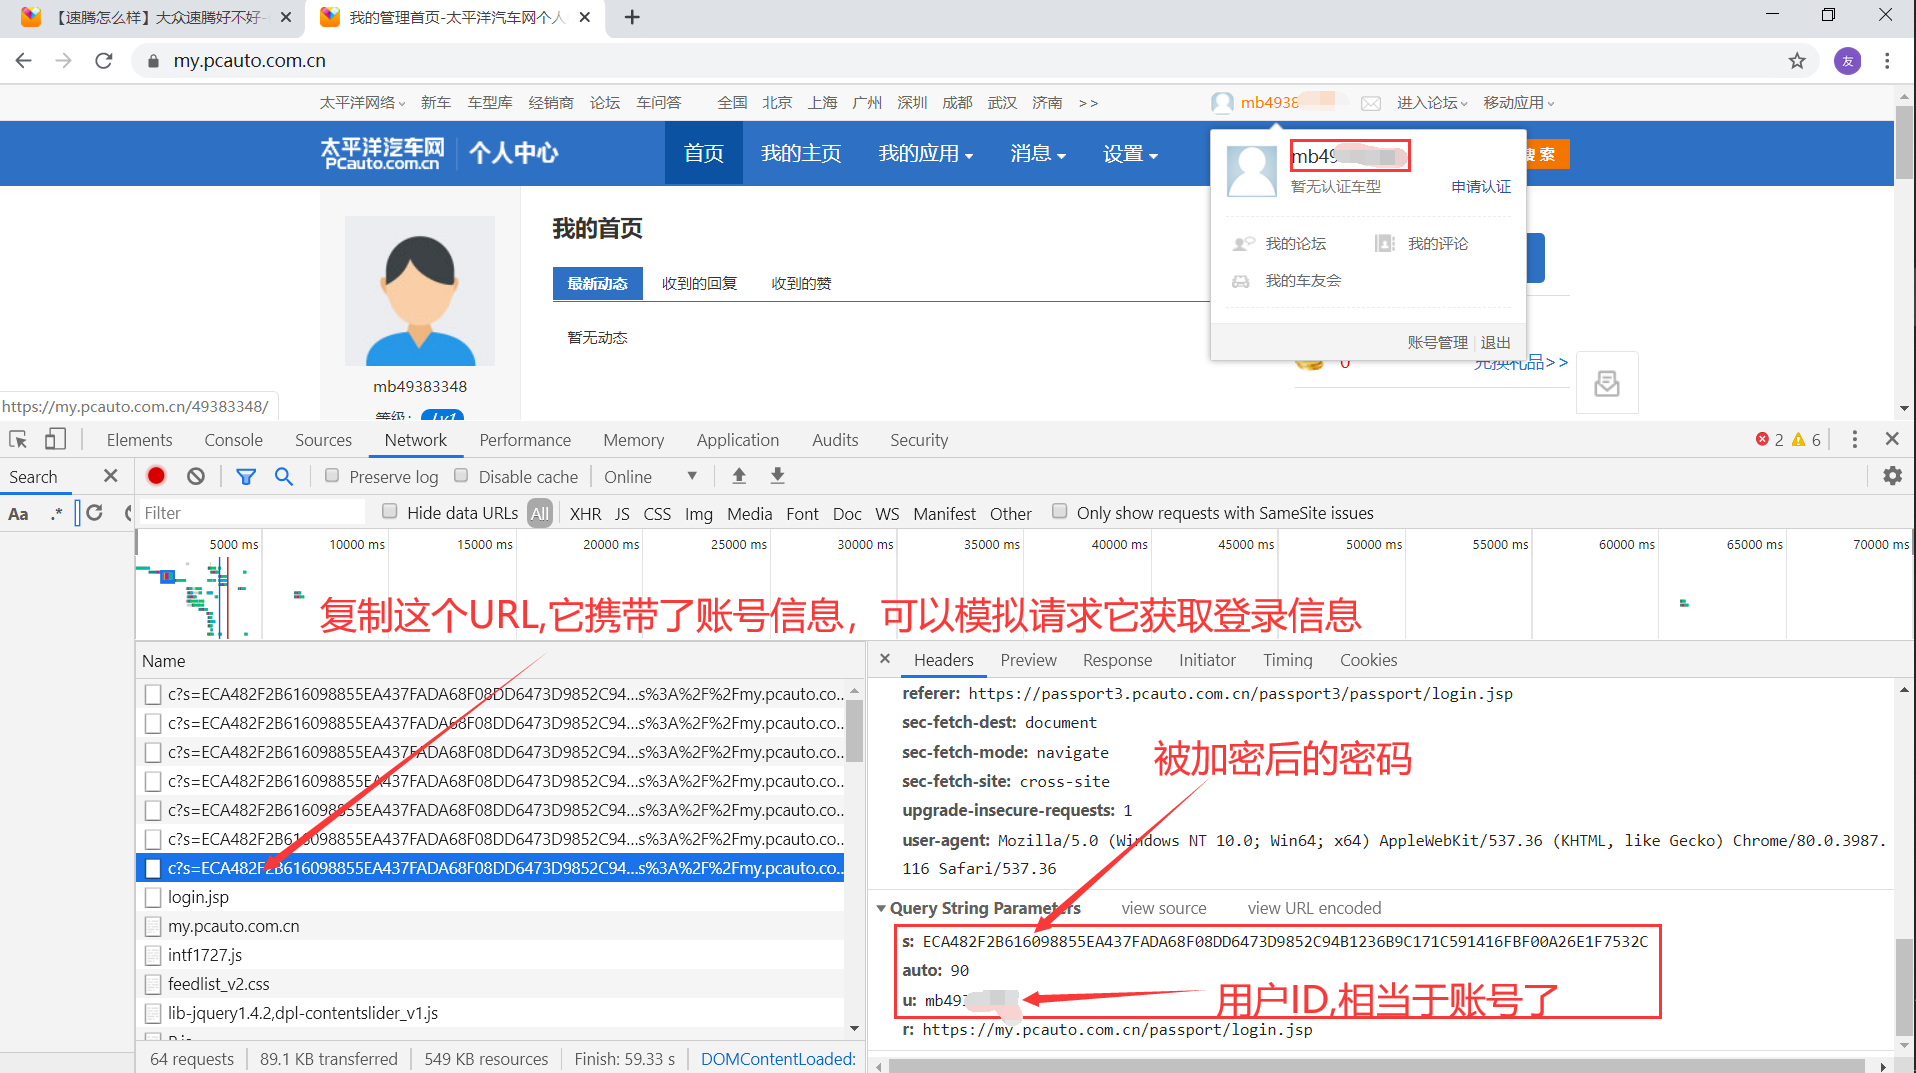
Task: Click the mail envelope icon in top bar
Action: pyautogui.click(x=1371, y=103)
